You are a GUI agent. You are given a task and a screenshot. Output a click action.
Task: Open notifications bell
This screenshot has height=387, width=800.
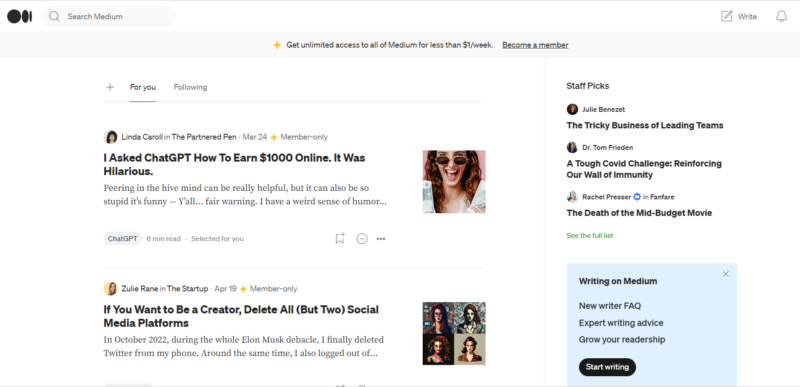(x=781, y=16)
